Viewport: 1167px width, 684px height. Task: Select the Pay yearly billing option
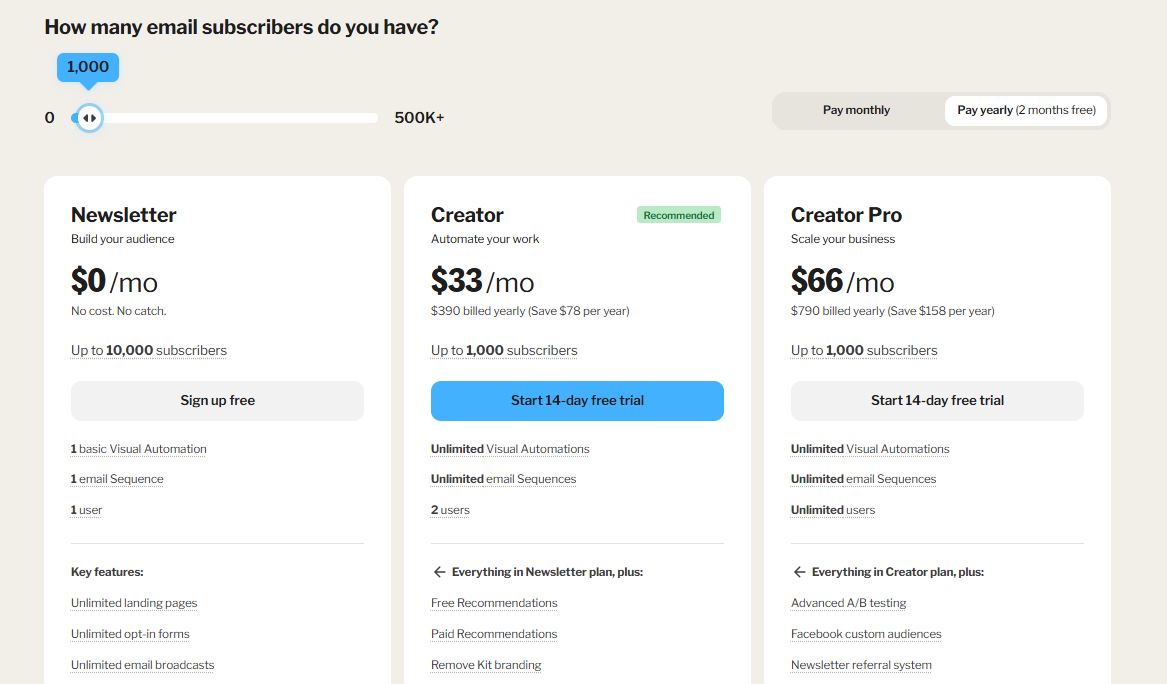(x=1026, y=110)
